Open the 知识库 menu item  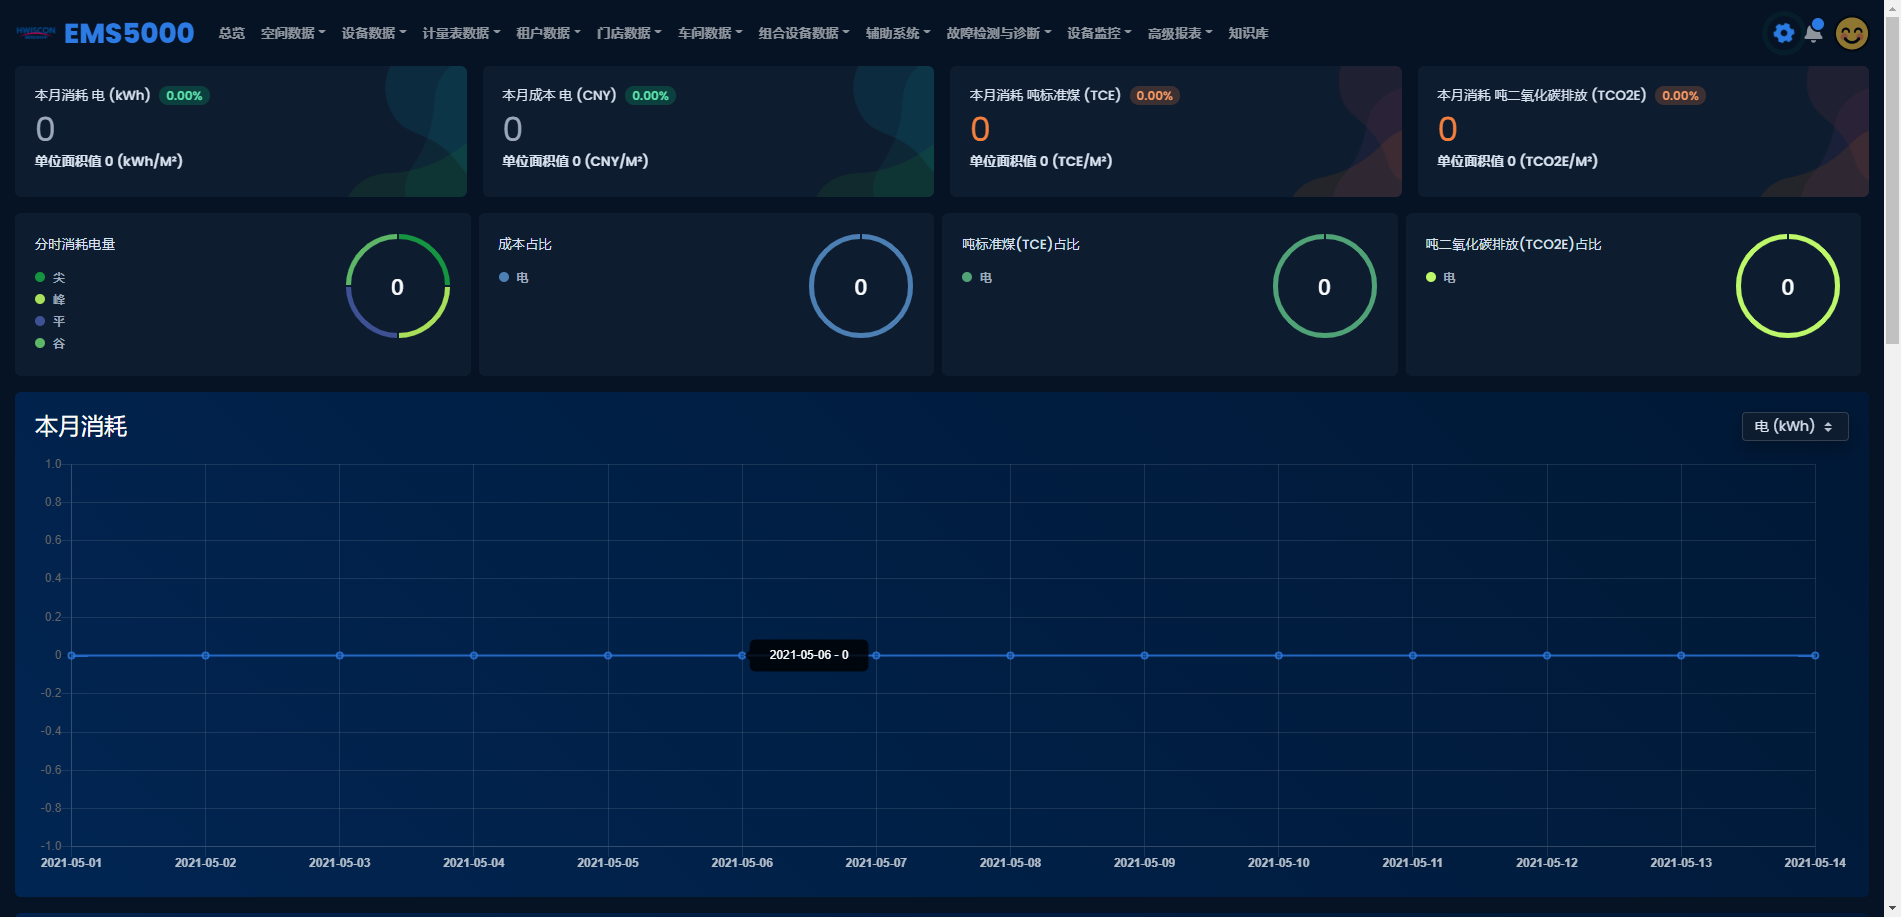(1248, 33)
